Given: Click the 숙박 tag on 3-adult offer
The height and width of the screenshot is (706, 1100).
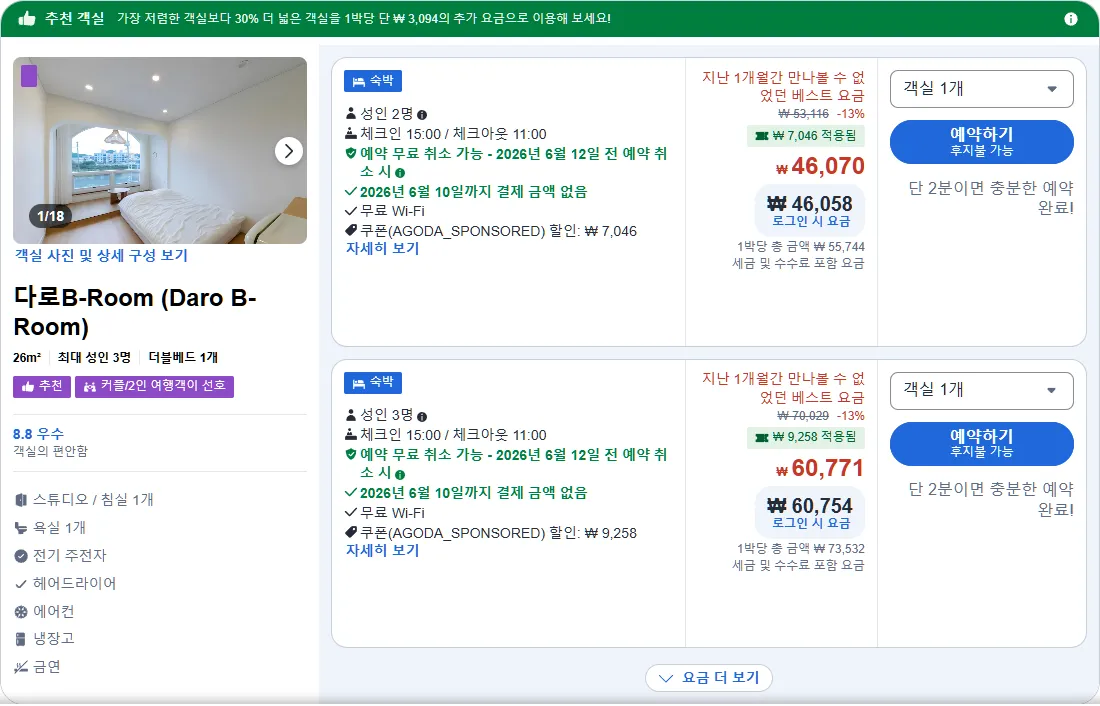Looking at the screenshot, I should 373,382.
